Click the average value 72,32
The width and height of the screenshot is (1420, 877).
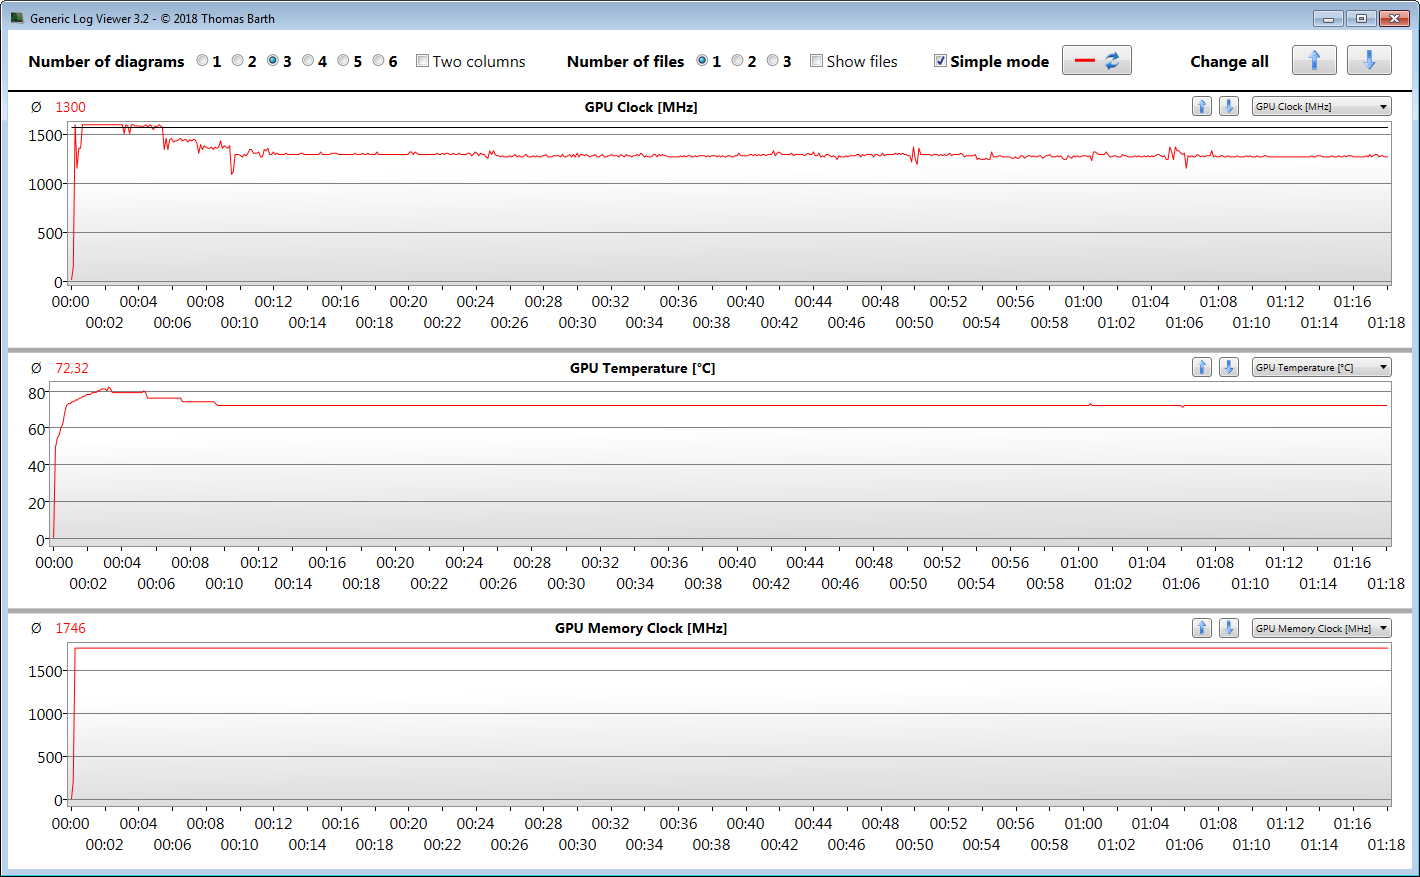coord(72,368)
